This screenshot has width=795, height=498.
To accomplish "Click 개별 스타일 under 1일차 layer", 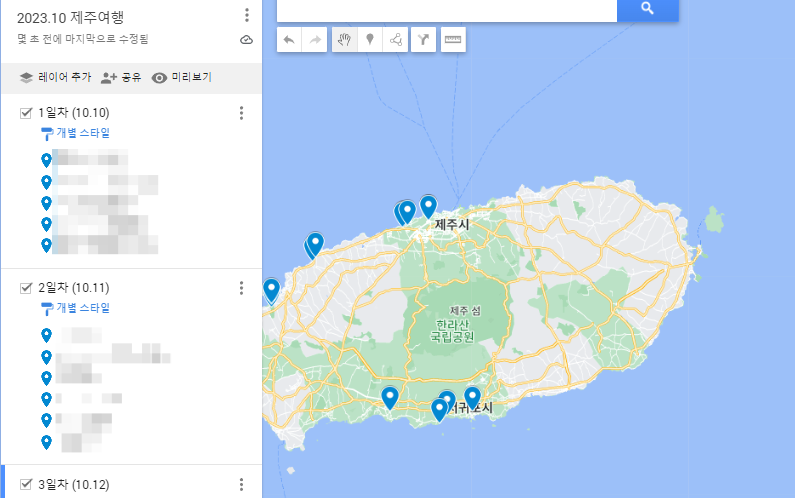I will tap(83, 133).
